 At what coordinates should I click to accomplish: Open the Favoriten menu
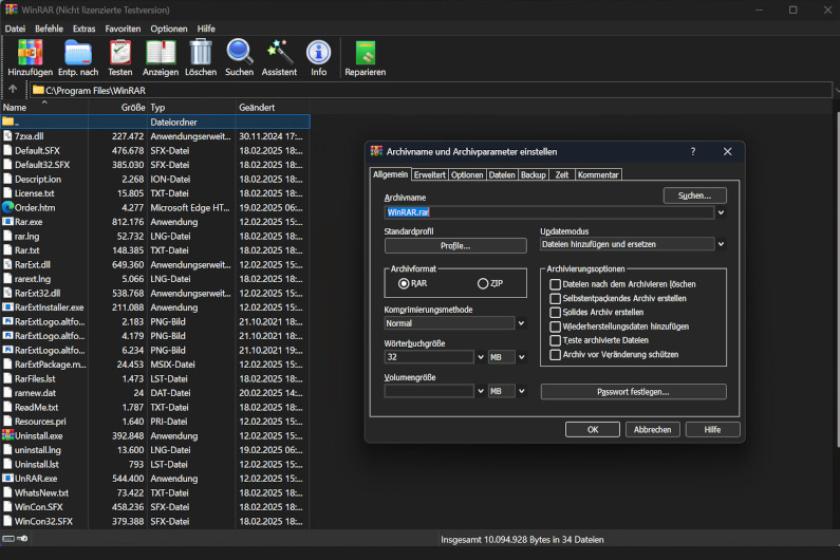click(123, 28)
